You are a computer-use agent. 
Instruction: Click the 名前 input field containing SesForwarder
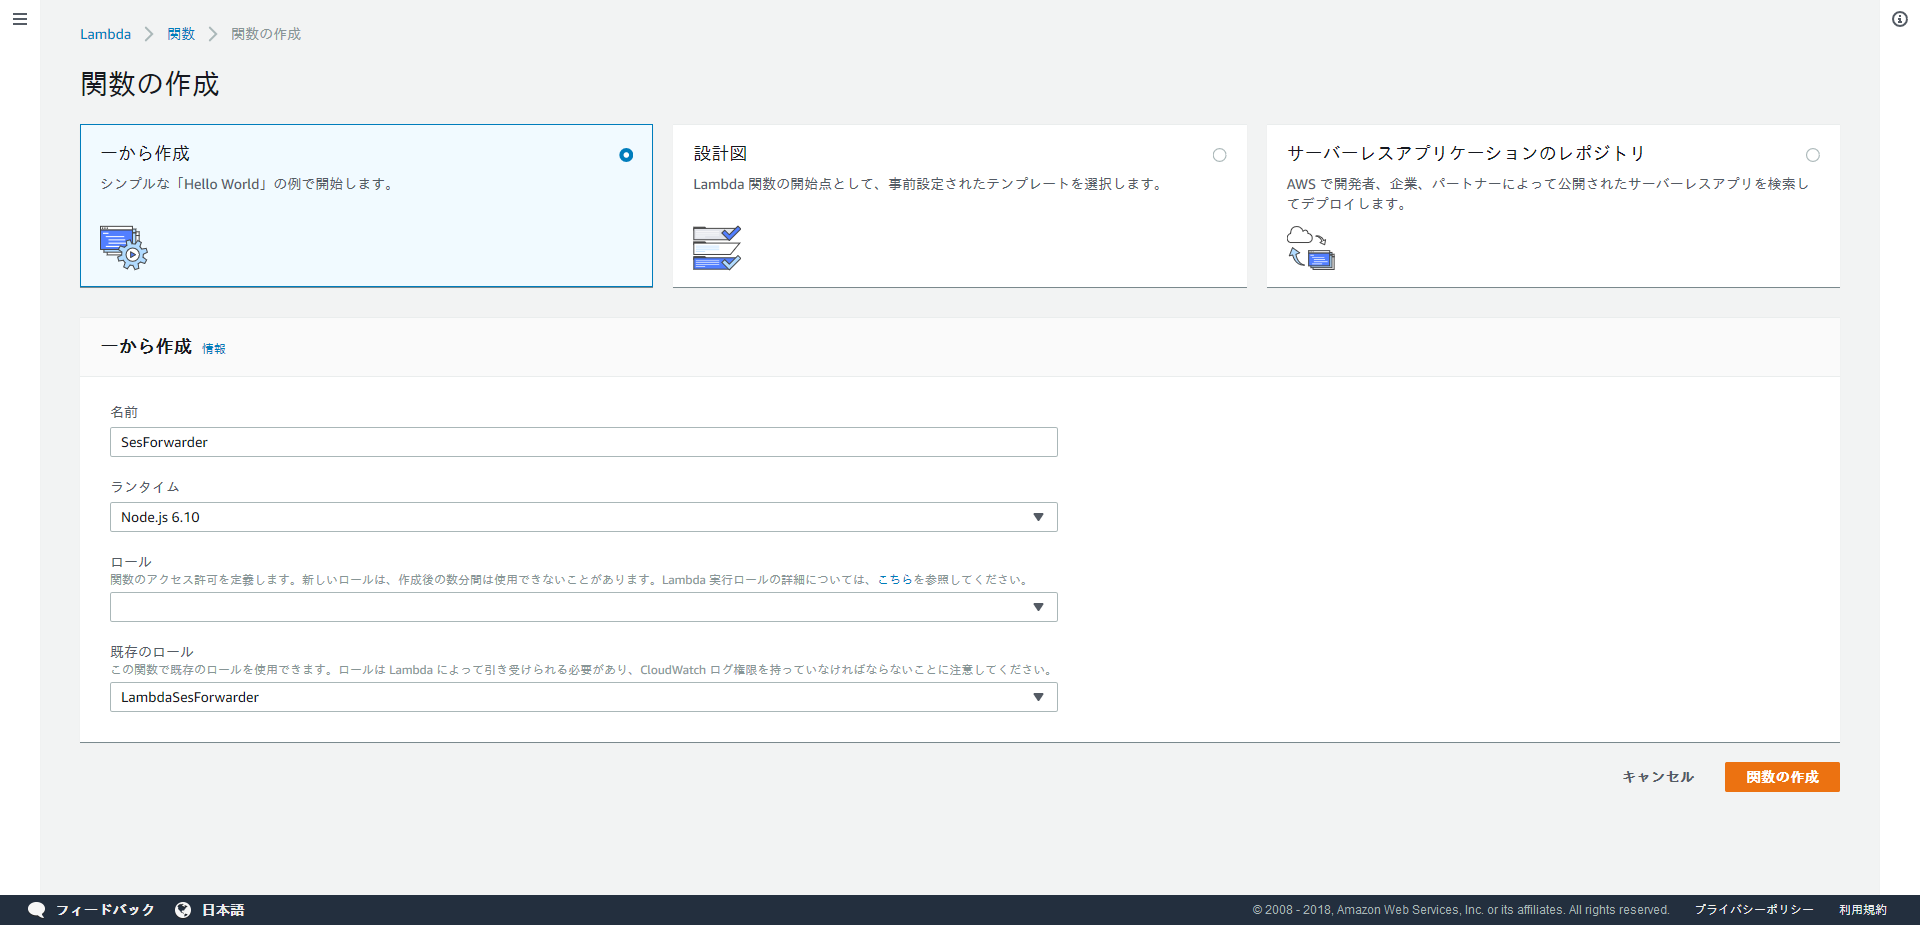pos(584,442)
